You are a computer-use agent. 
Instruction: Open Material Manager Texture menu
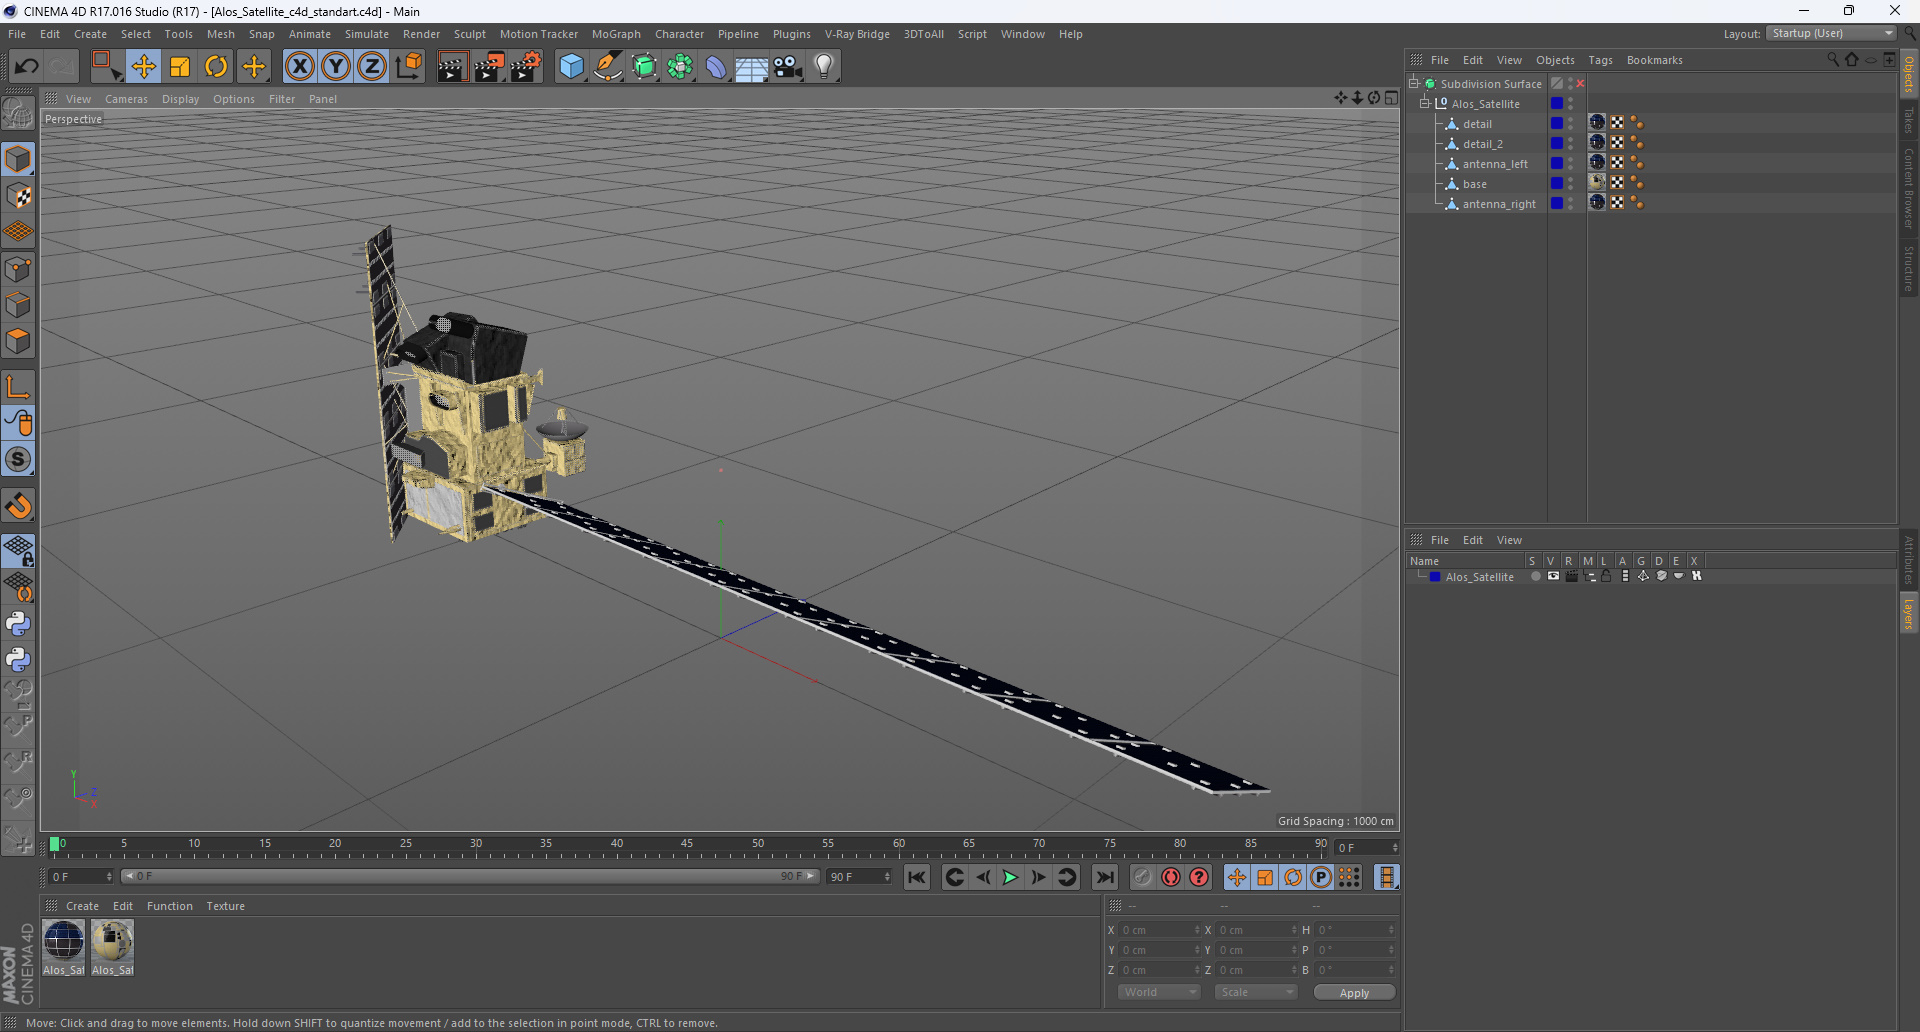tap(225, 906)
